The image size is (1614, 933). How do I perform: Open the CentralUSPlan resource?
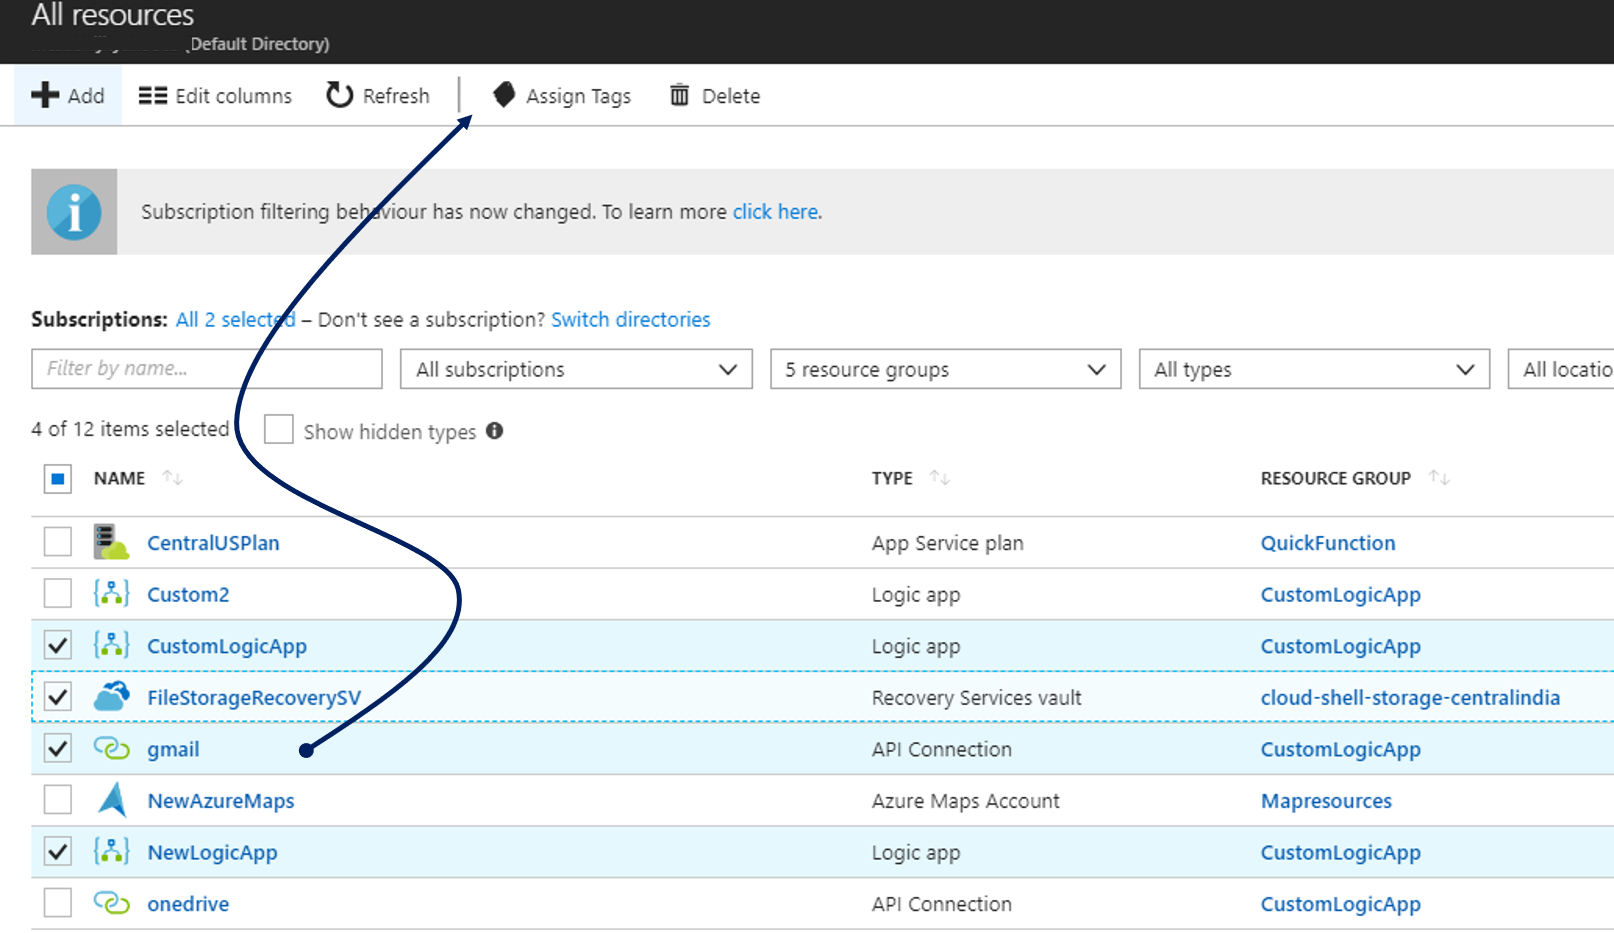[x=213, y=543]
